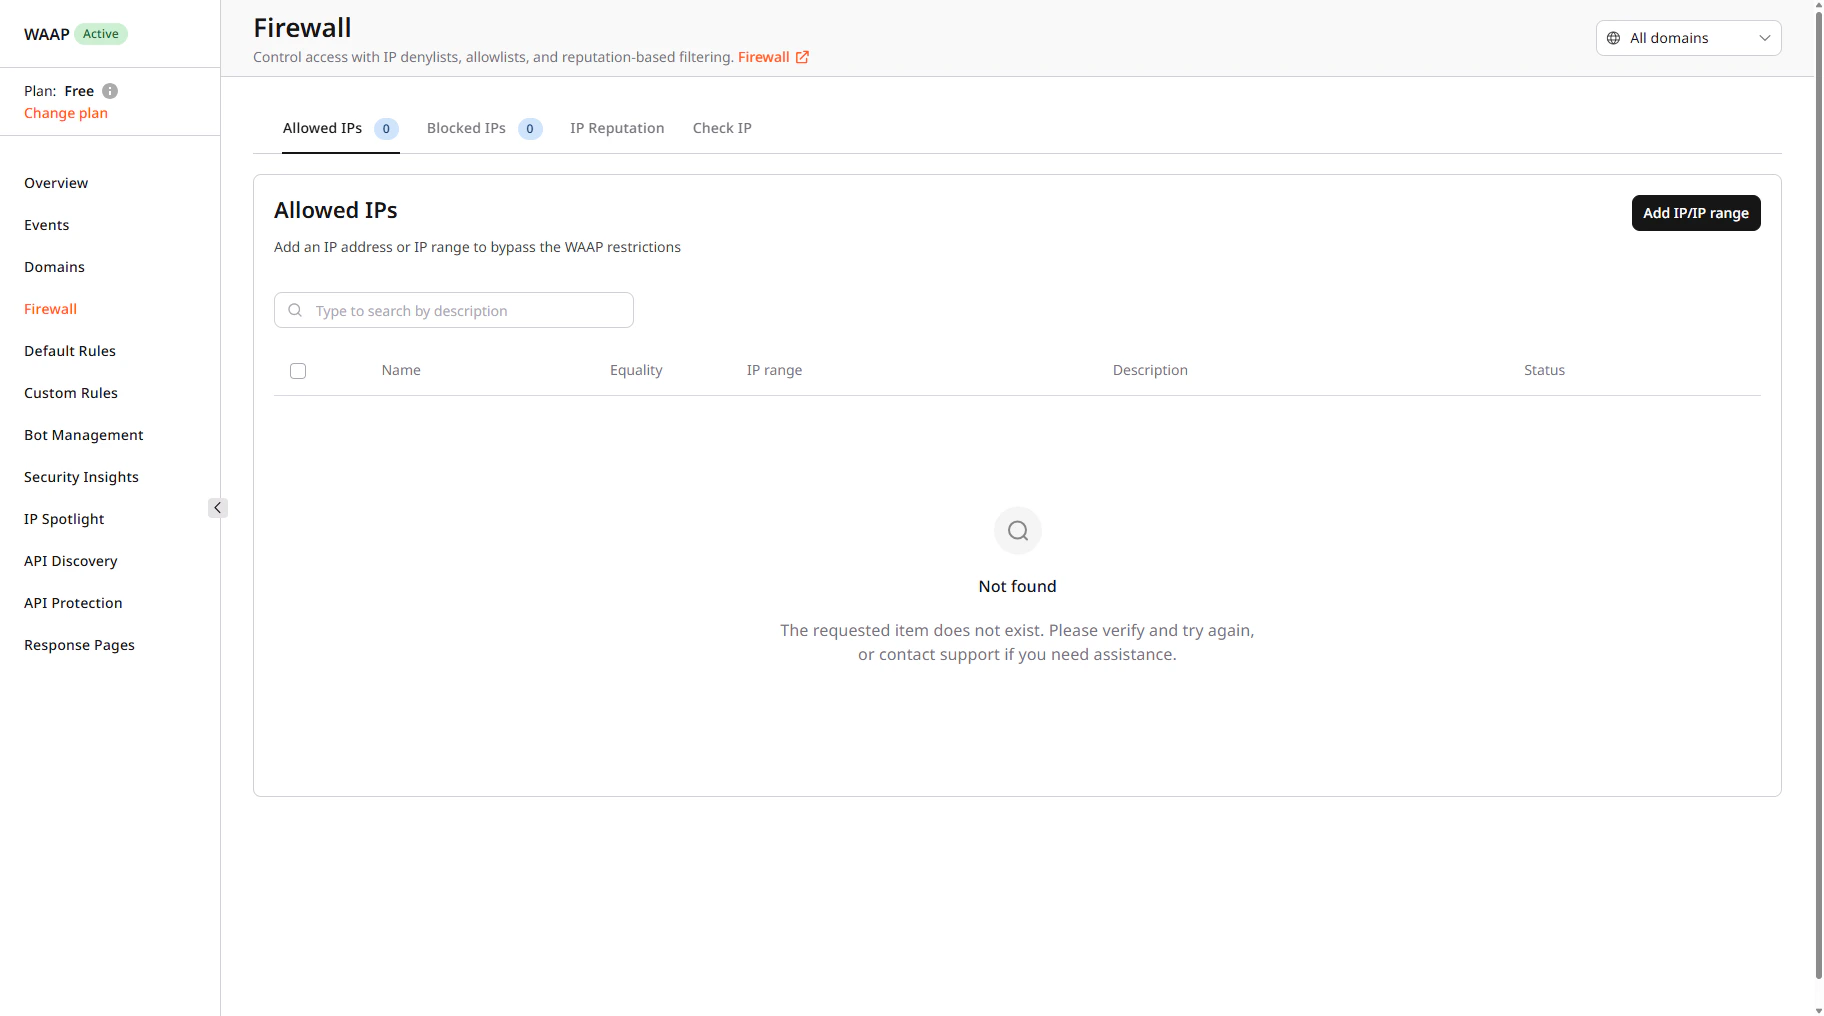Viewport: 1824px width, 1016px height.
Task: Click the search magnifier in the search box
Action: [295, 310]
